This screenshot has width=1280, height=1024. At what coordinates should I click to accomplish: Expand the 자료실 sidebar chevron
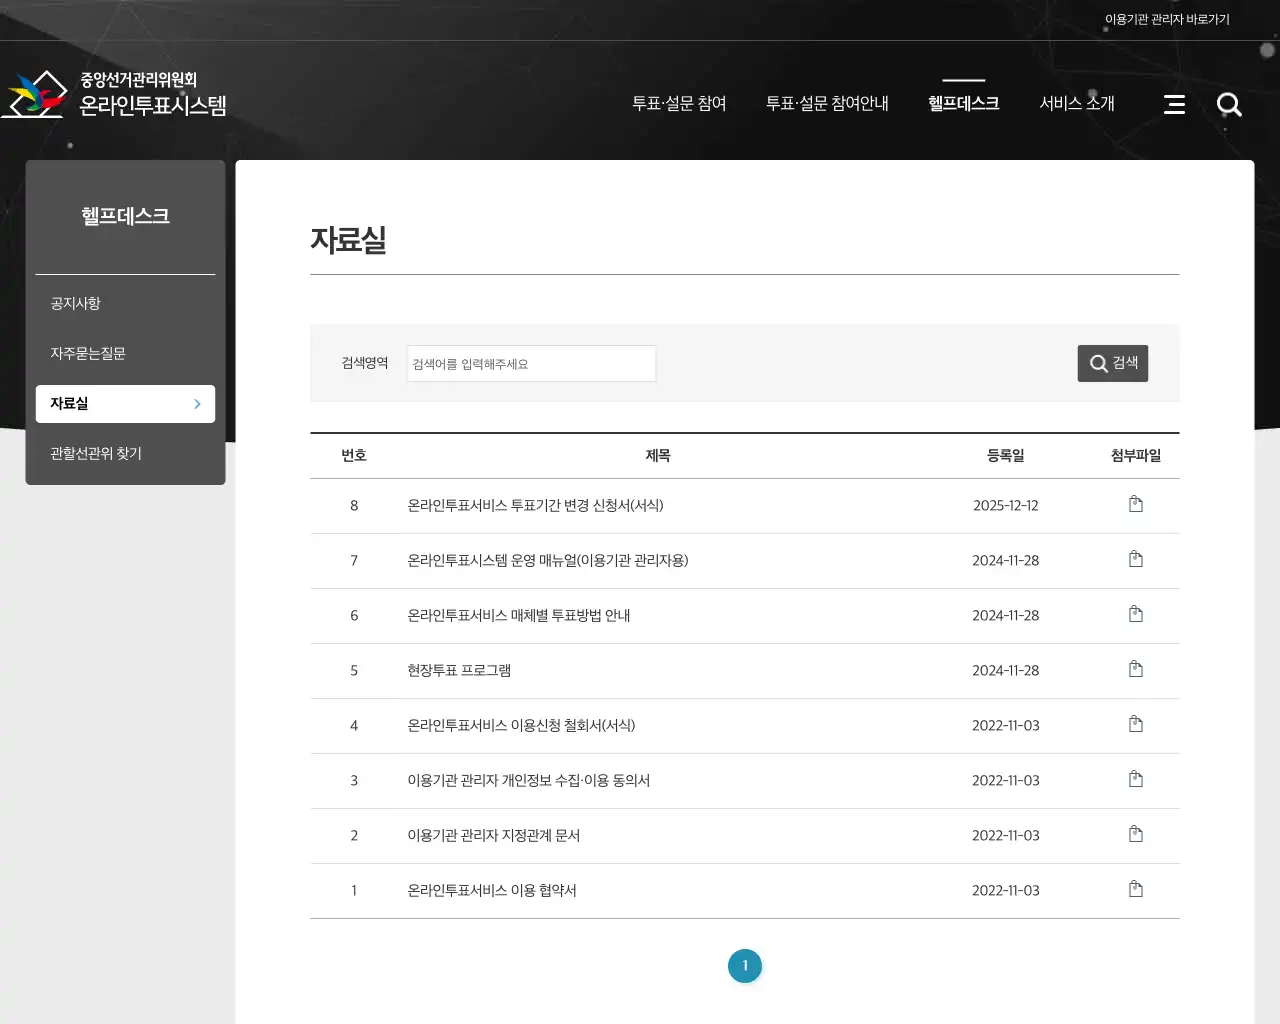click(196, 404)
